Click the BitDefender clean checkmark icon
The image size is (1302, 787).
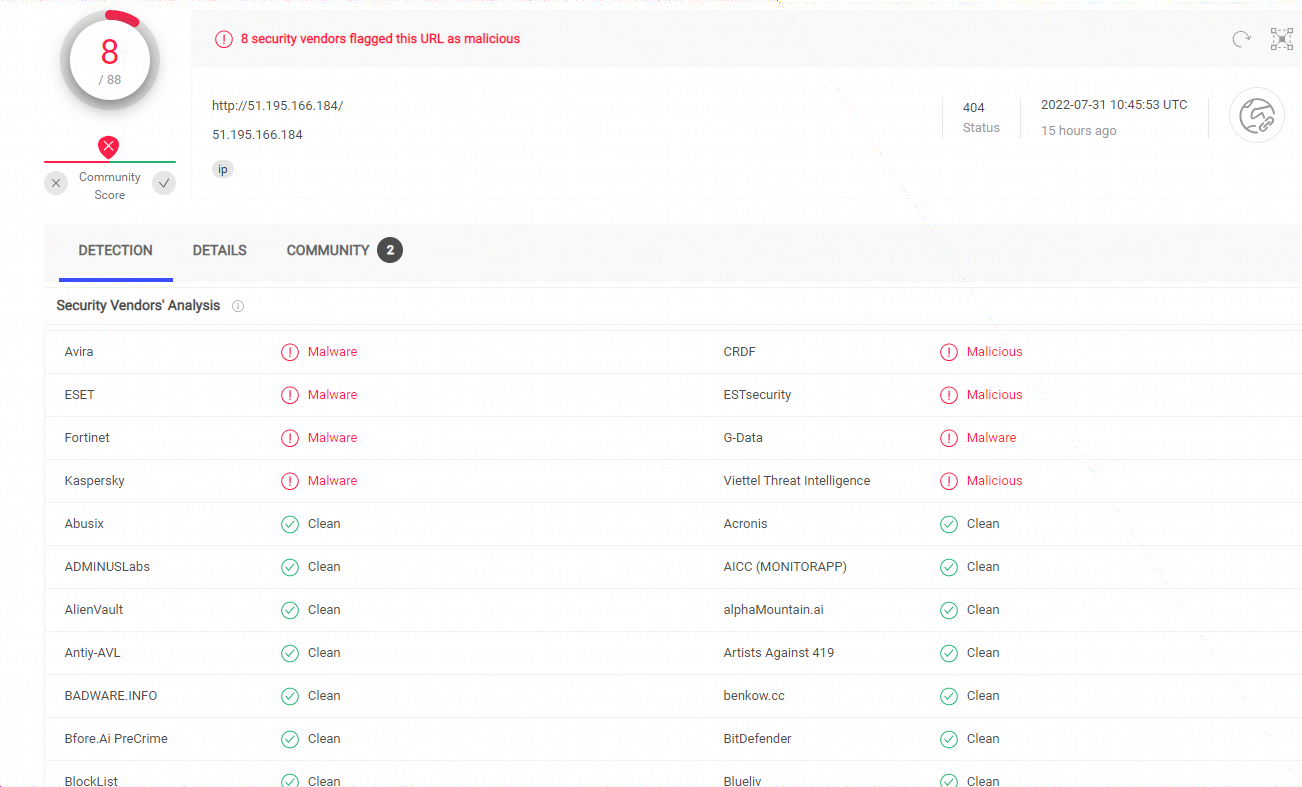(949, 739)
